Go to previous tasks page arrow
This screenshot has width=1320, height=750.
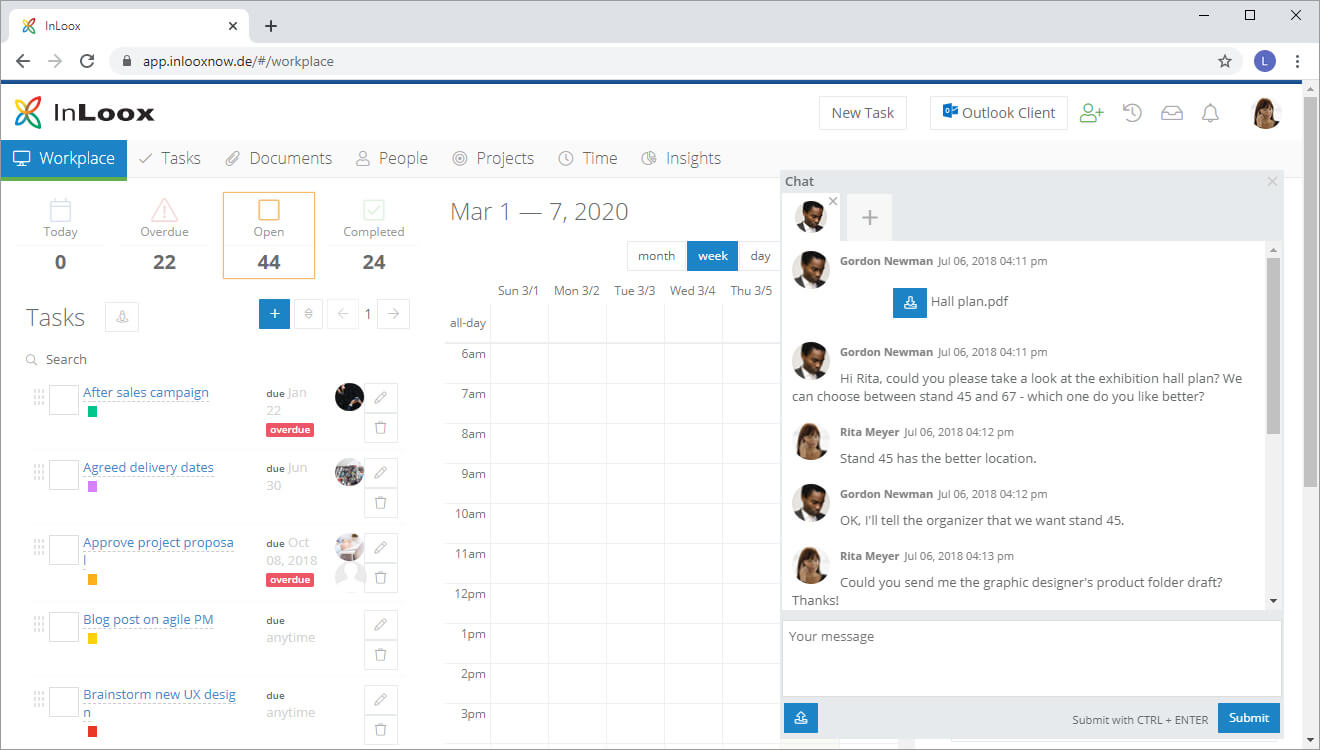[343, 313]
